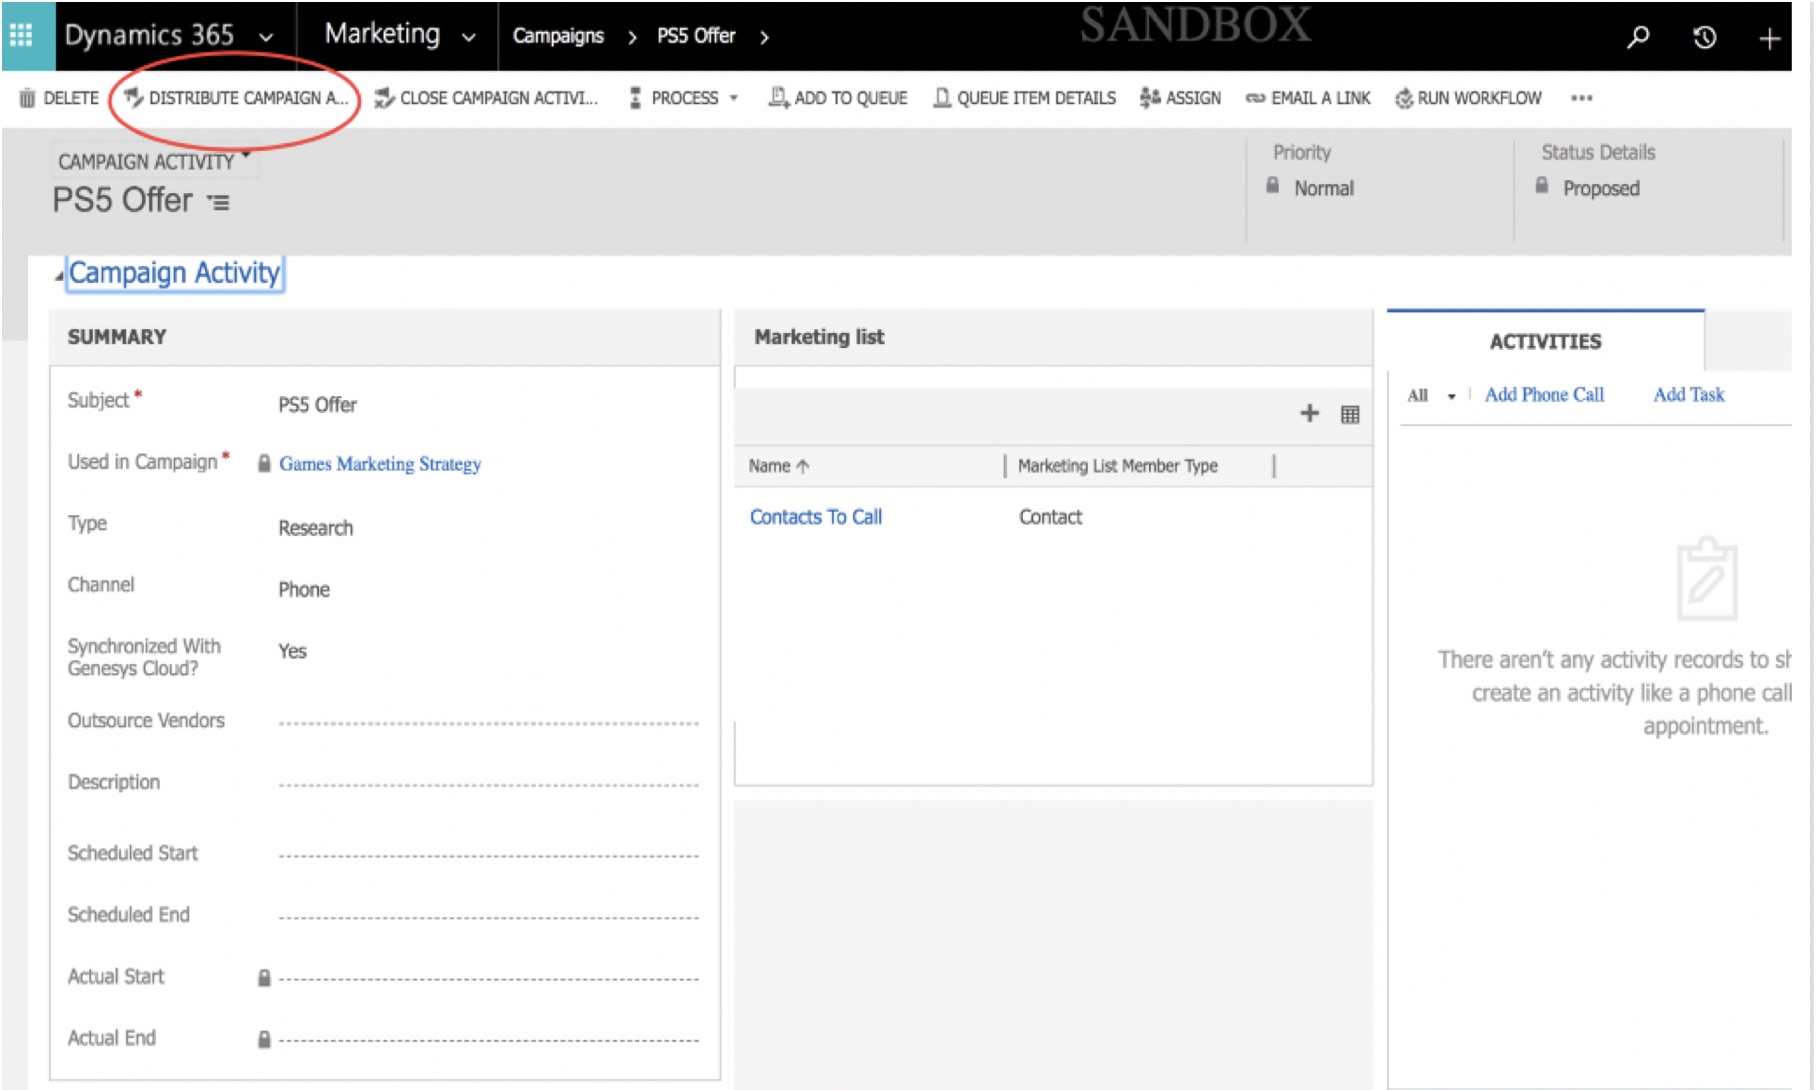The height and width of the screenshot is (1090, 1816).
Task: Click the Assign icon
Action: click(x=1148, y=98)
